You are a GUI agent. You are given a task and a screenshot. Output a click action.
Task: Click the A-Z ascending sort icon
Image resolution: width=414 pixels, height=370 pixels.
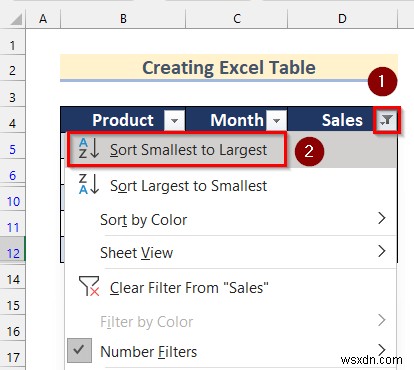pos(89,149)
